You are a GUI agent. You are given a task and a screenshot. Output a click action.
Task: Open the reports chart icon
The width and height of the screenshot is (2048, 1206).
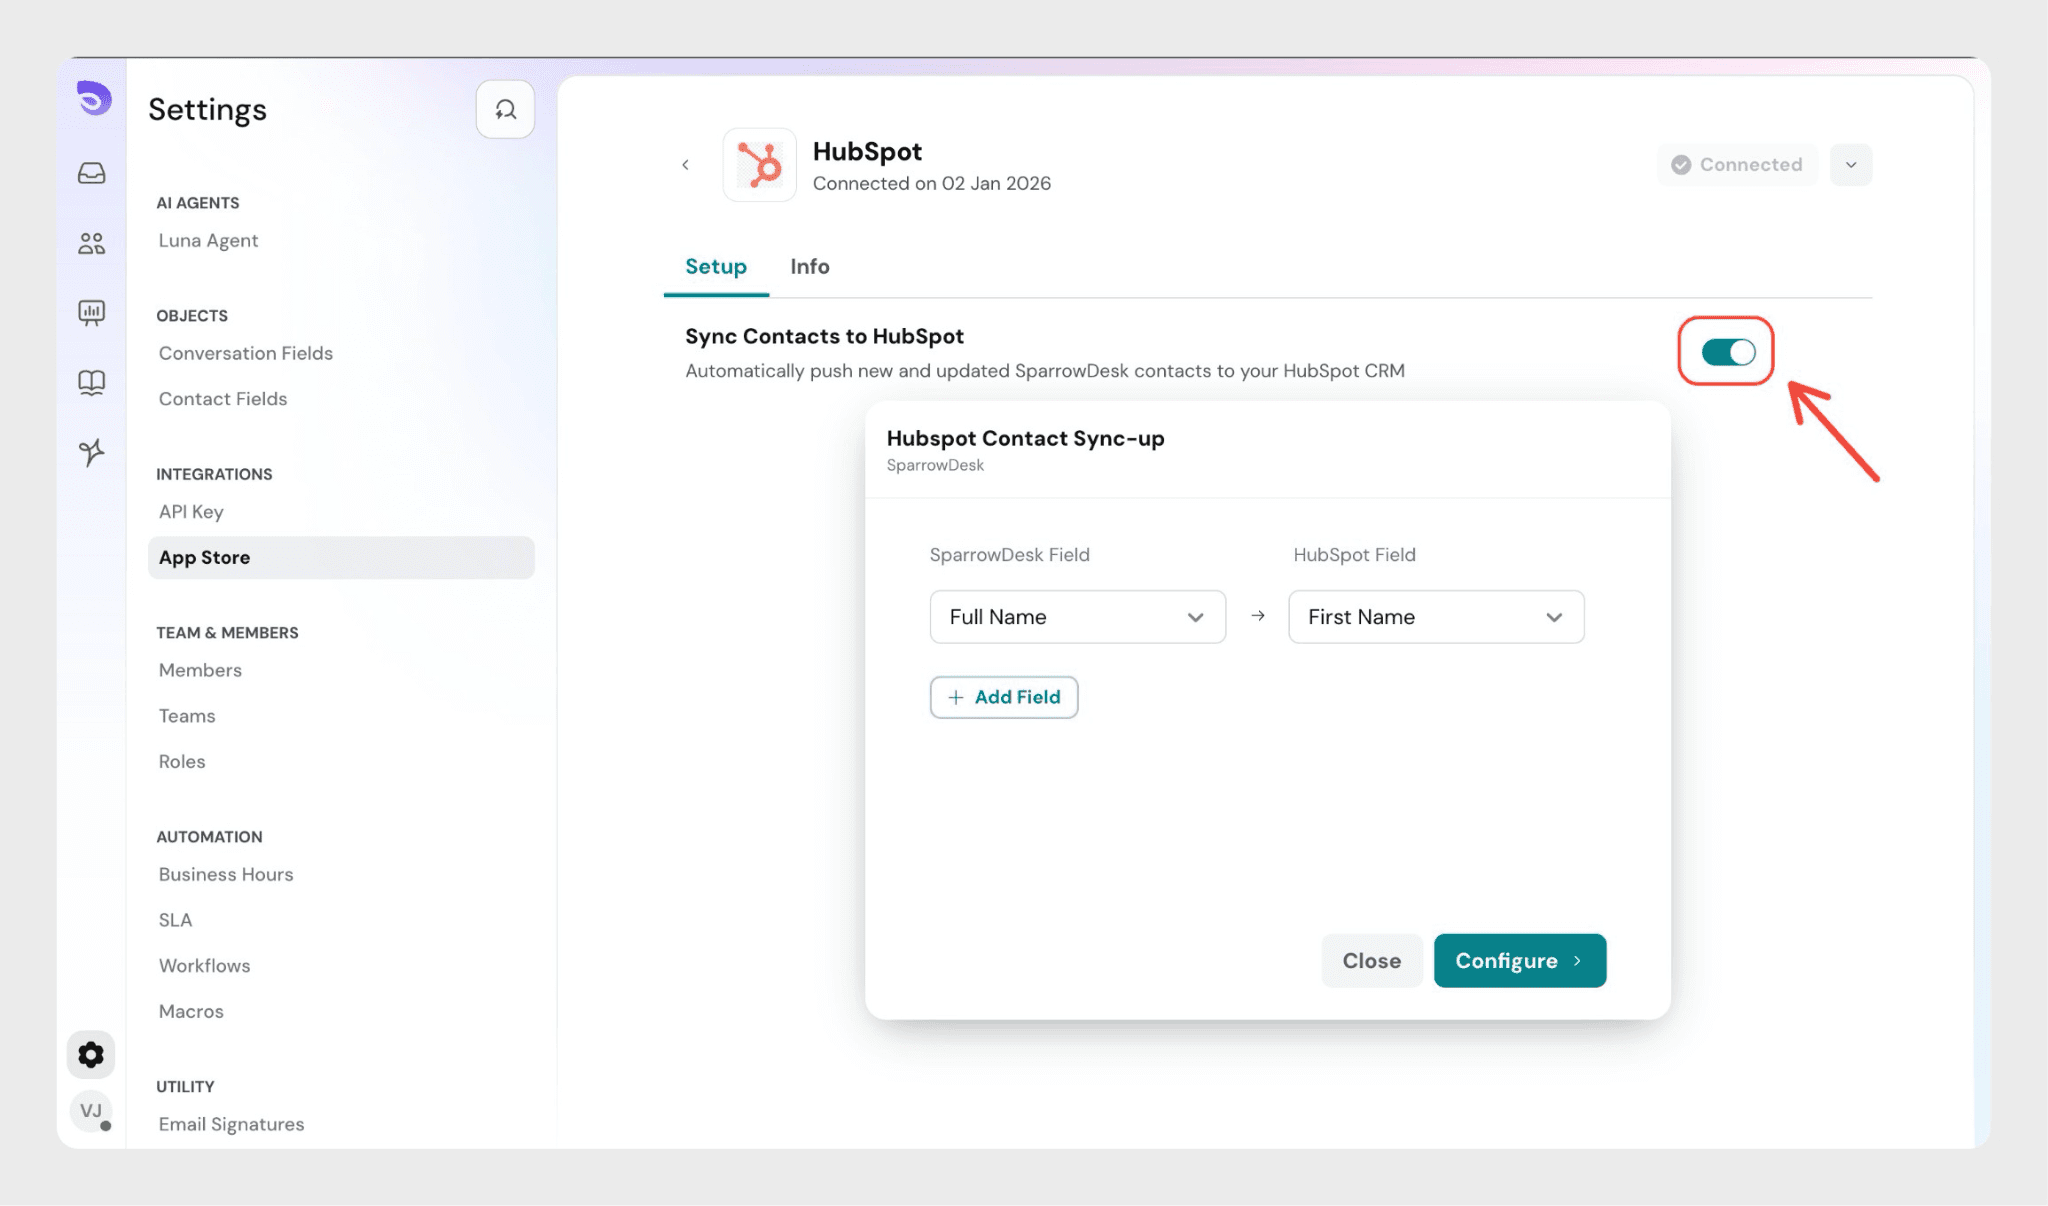[x=92, y=313]
